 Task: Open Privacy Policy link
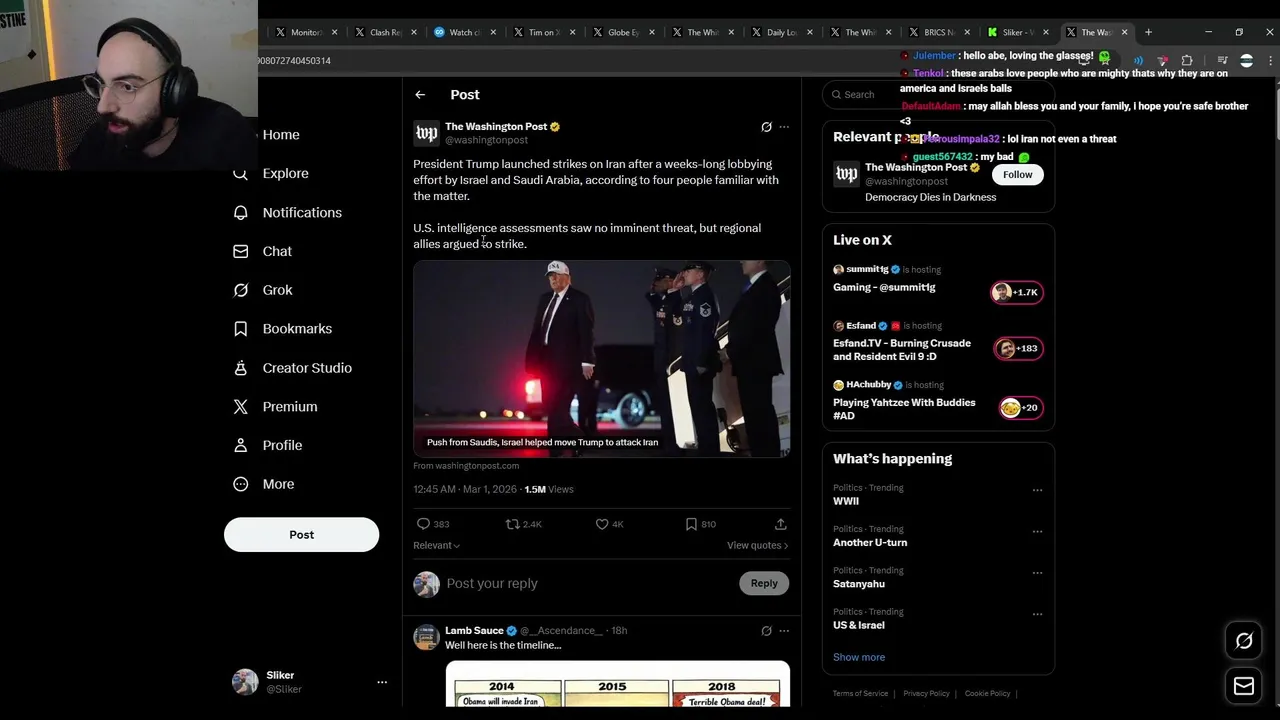tap(926, 694)
